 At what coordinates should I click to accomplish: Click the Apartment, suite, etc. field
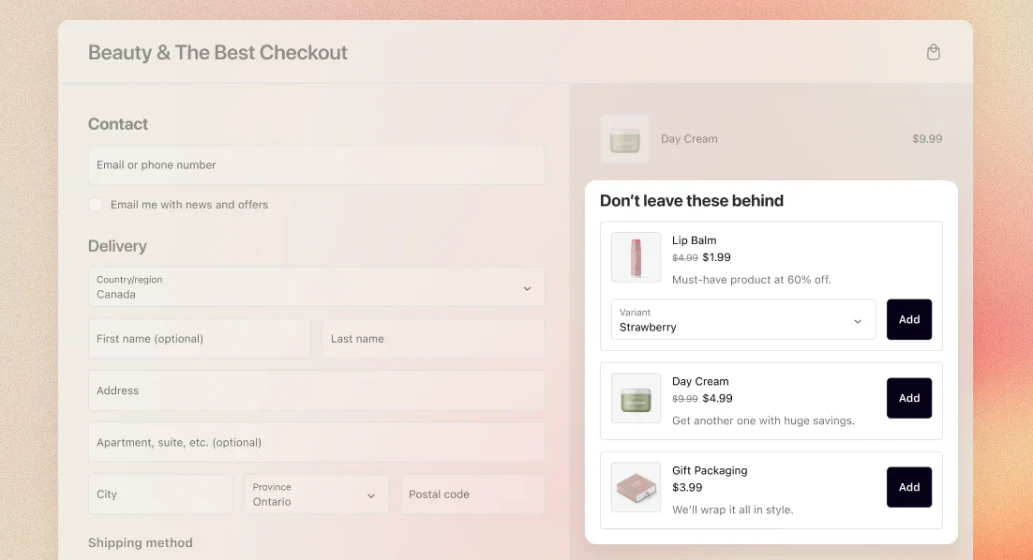coord(316,442)
